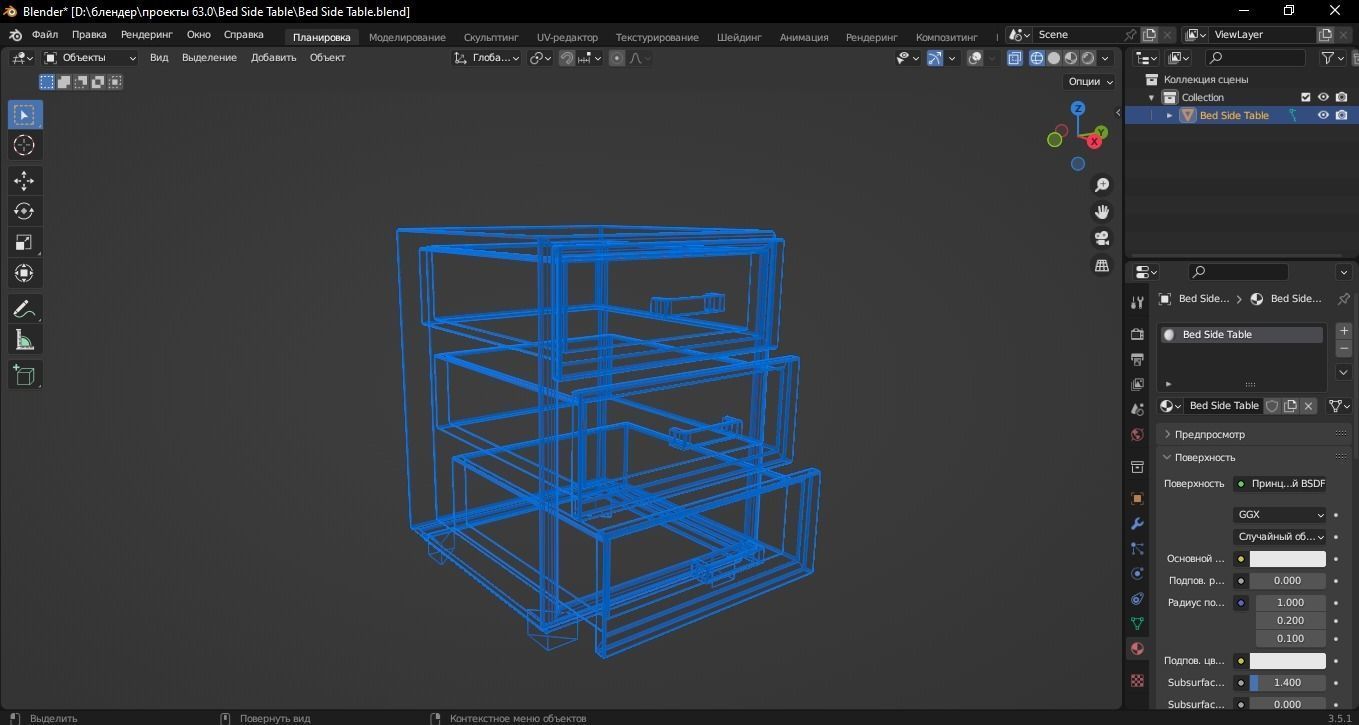Open the outliner filter dropdown

(1333, 58)
